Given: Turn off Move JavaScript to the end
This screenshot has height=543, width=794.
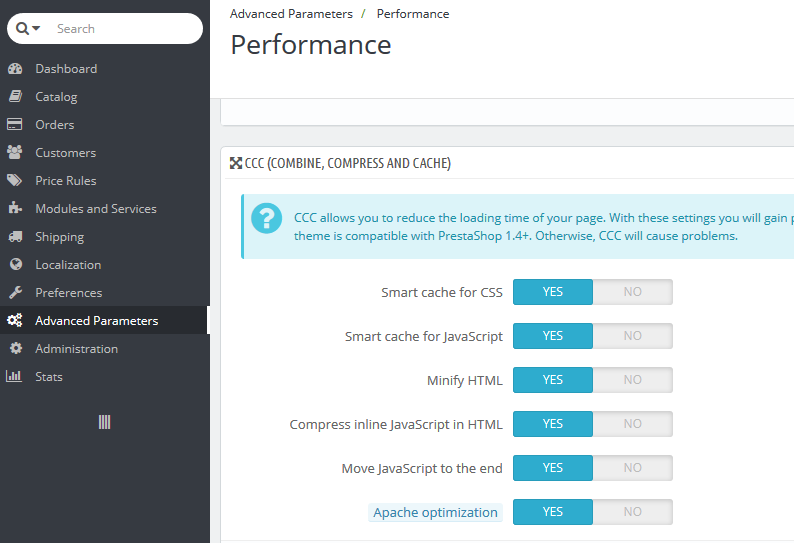Looking at the screenshot, I should [x=632, y=468].
